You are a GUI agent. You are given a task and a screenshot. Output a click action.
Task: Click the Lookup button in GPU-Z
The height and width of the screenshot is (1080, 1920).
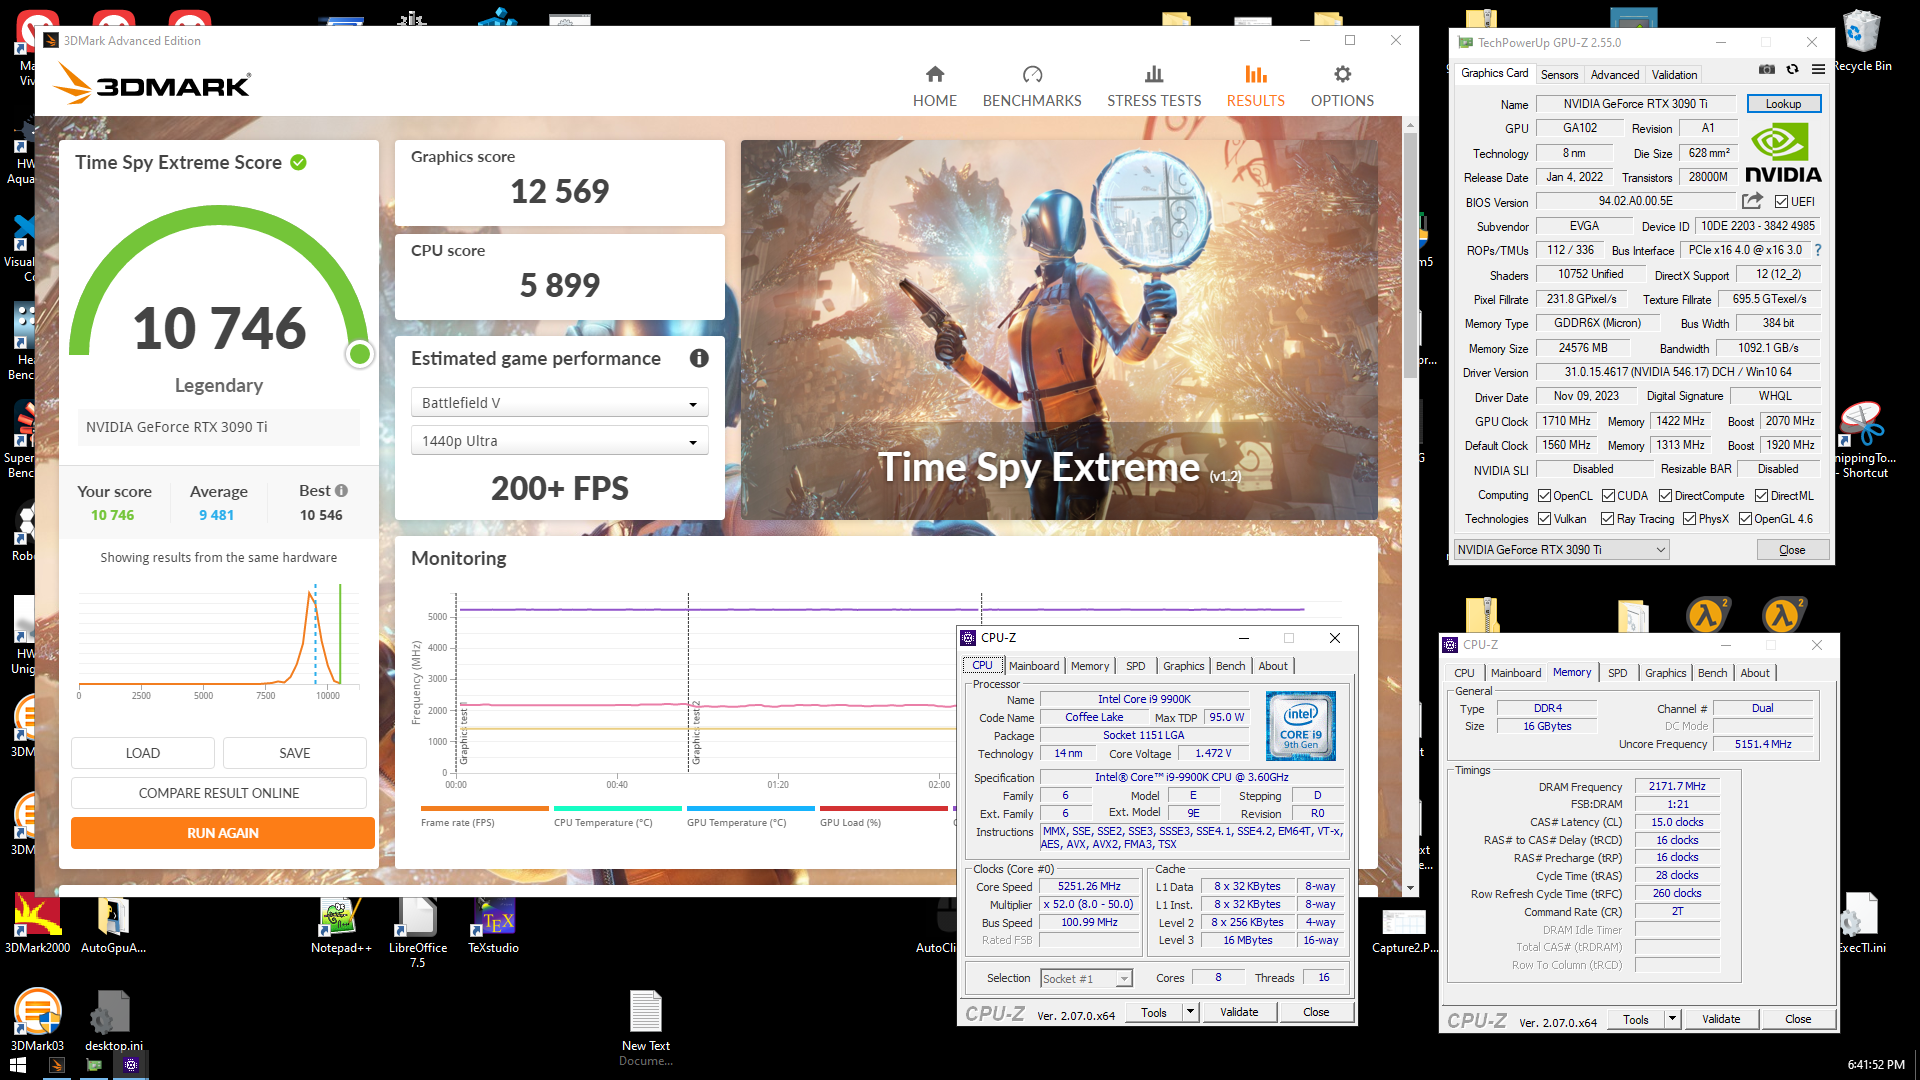[x=1783, y=104]
